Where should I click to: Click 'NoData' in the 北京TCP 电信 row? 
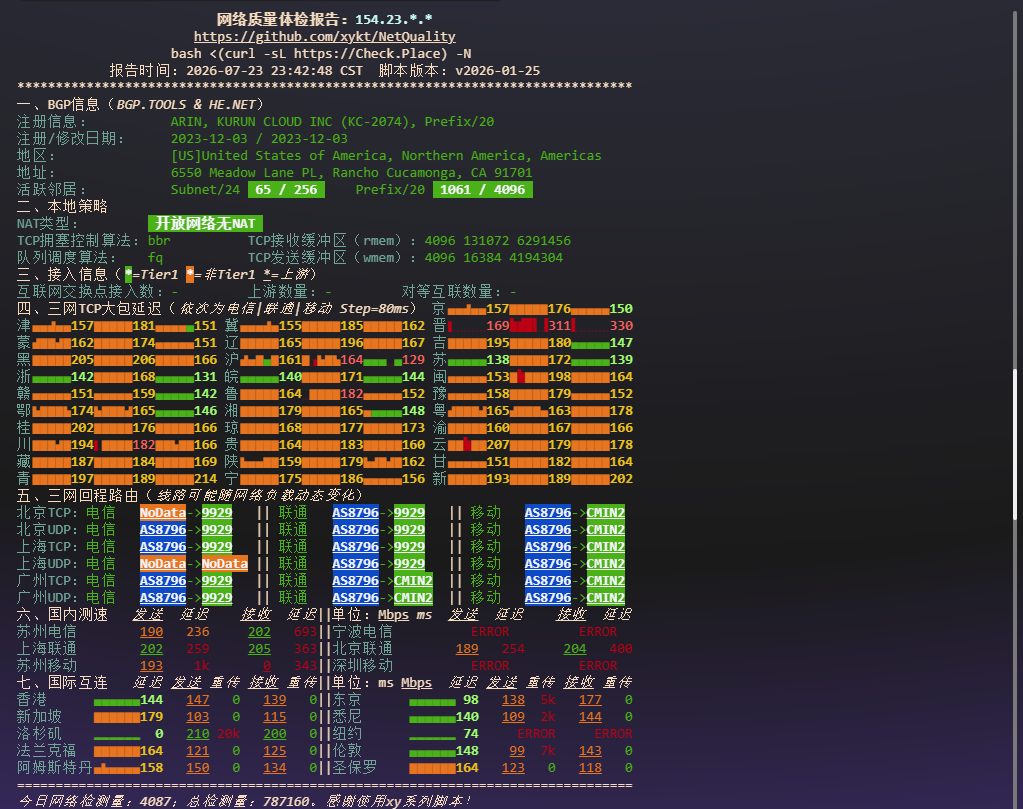(x=163, y=512)
